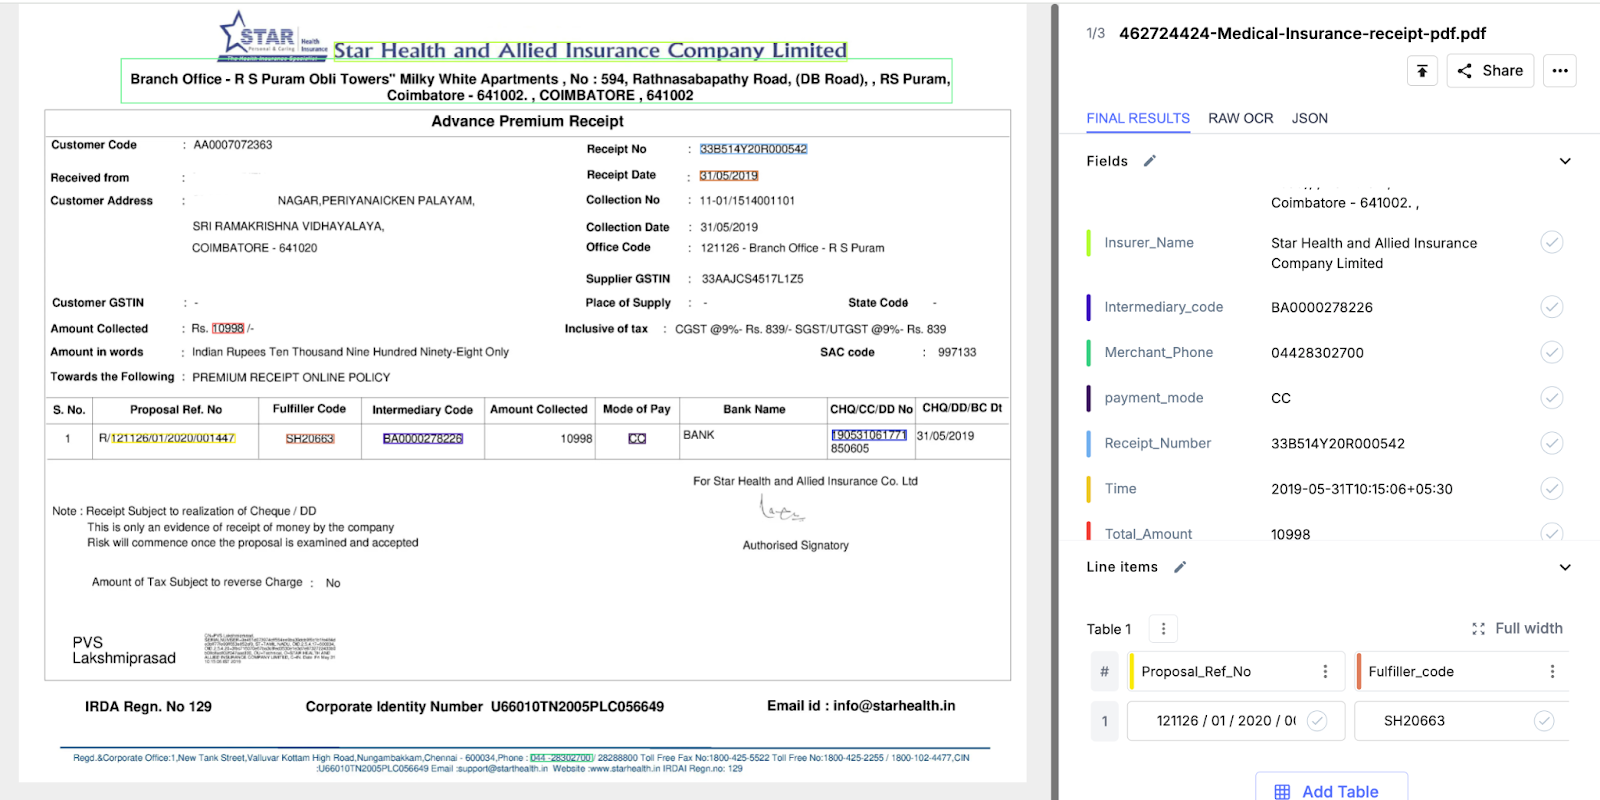The width and height of the screenshot is (1600, 800).
Task: Click the 04428302700 phone value
Action: (x=1317, y=352)
